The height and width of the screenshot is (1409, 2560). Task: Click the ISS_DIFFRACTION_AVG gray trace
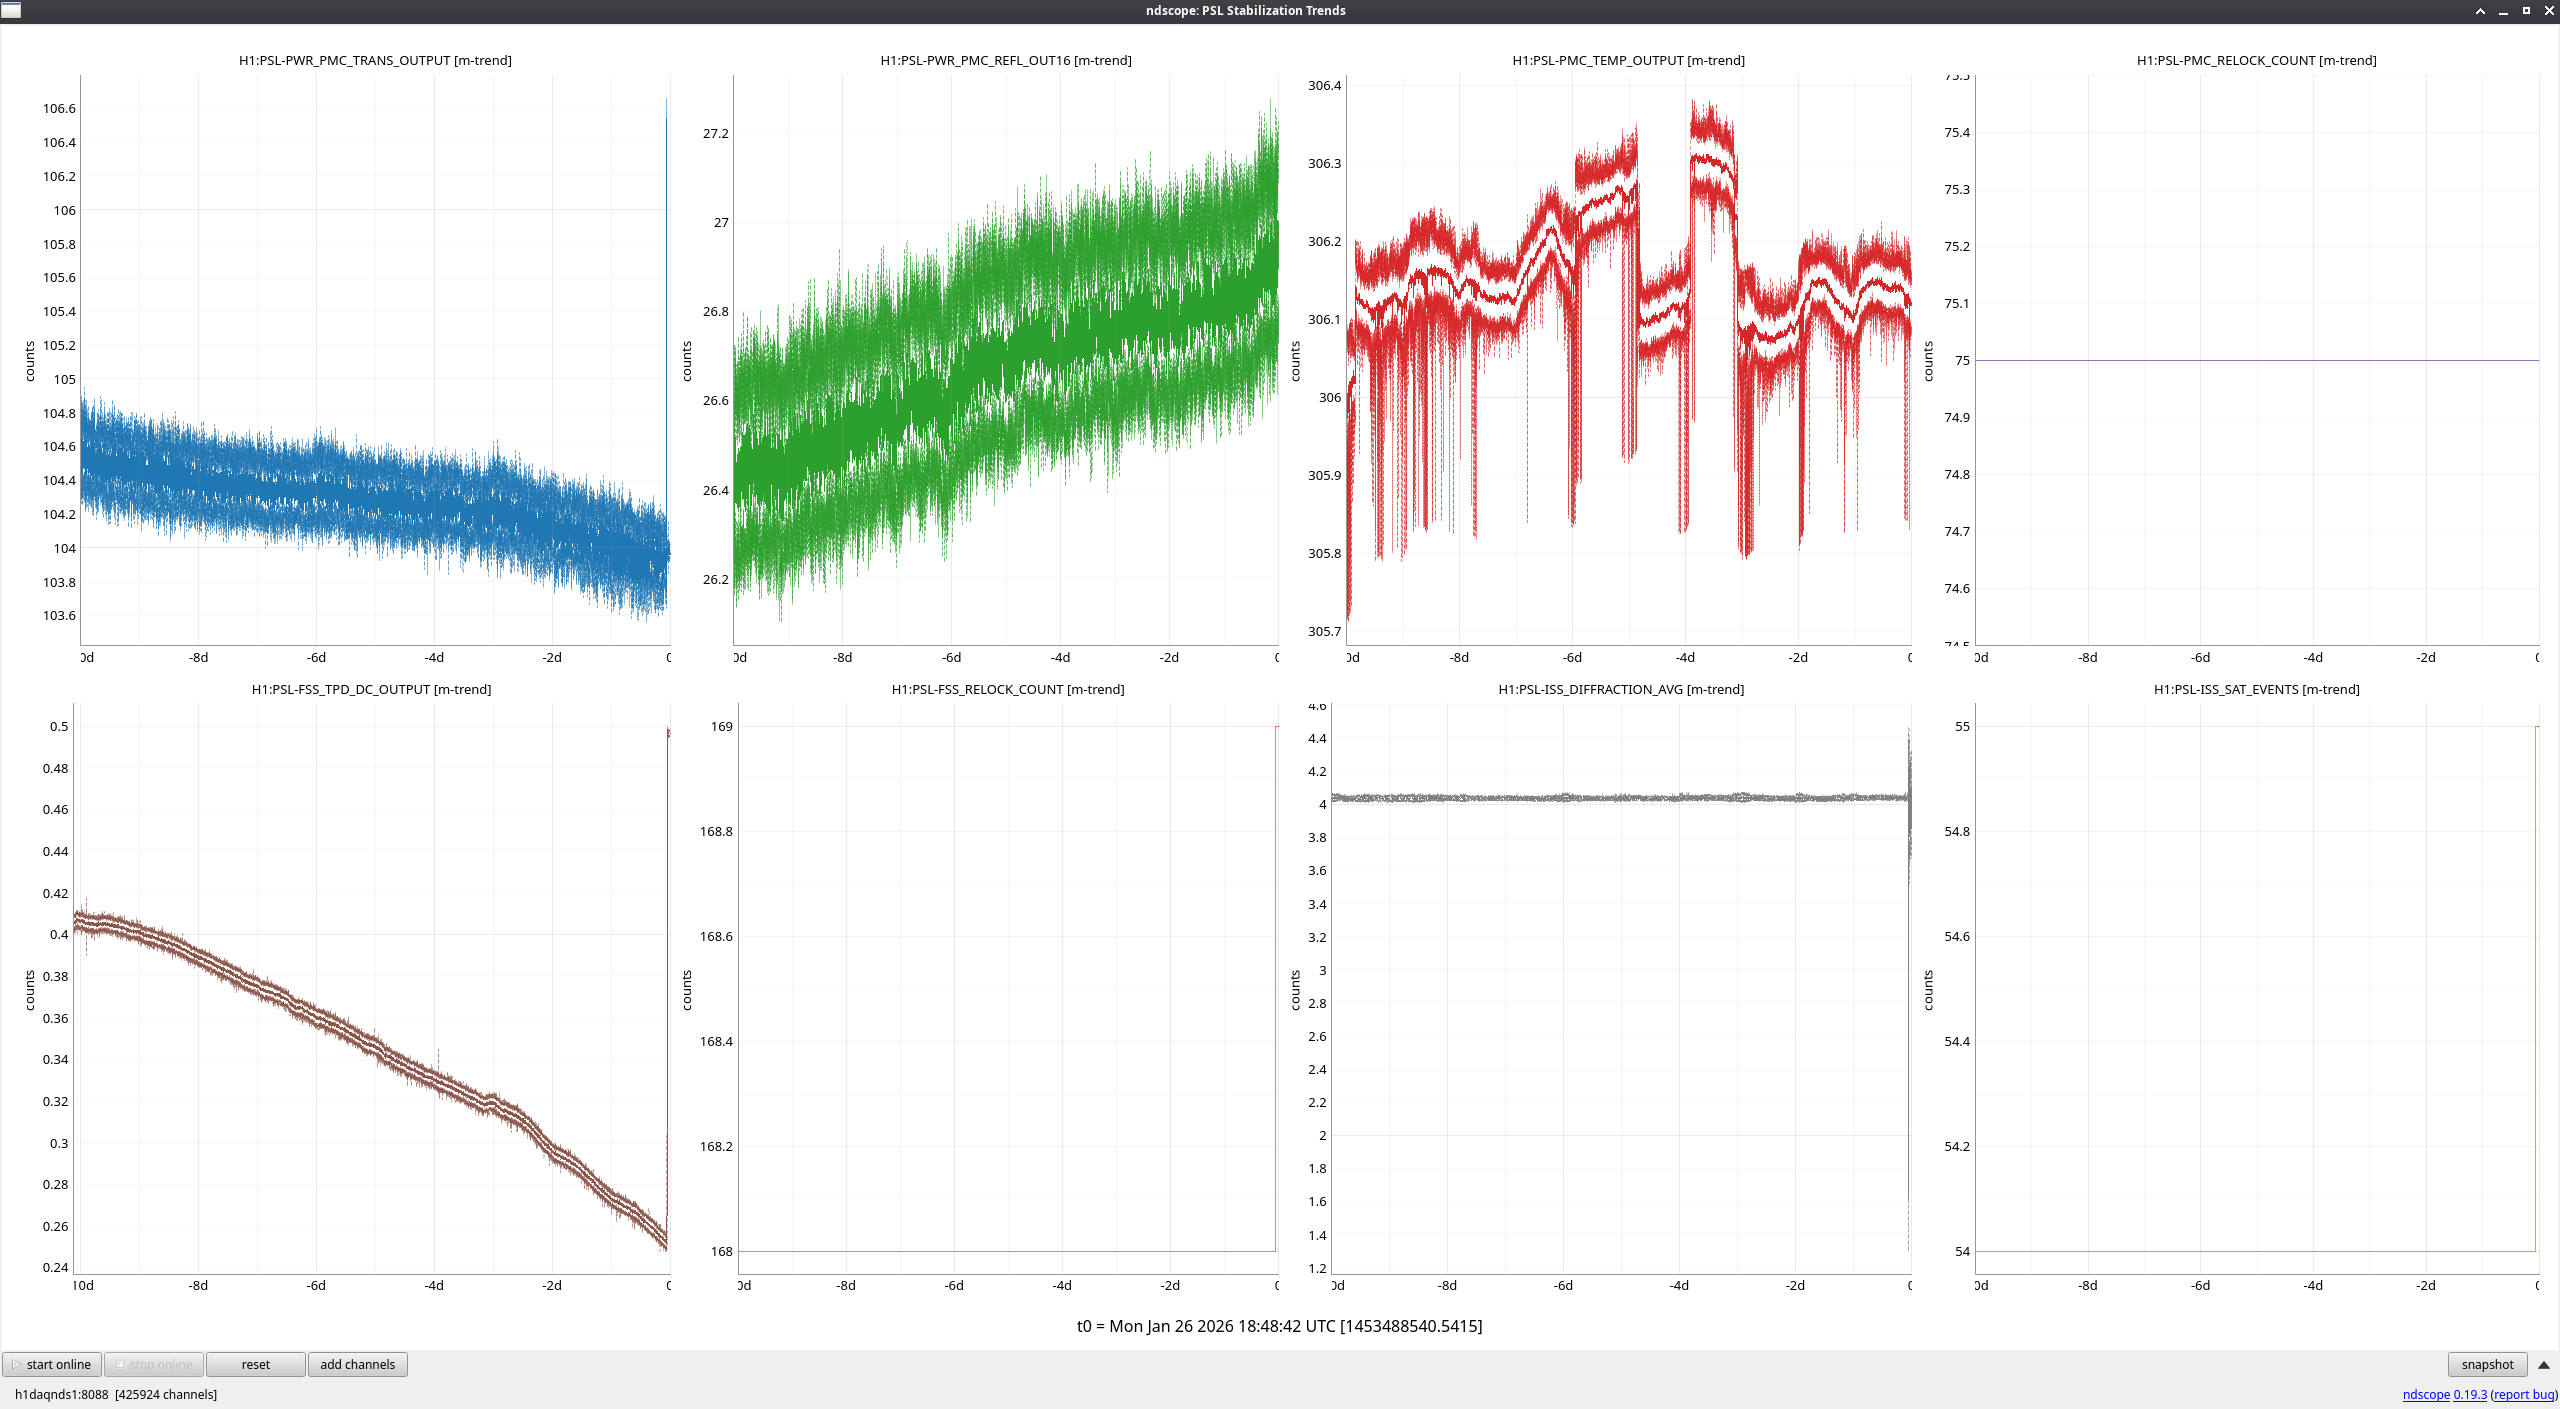point(1620,798)
